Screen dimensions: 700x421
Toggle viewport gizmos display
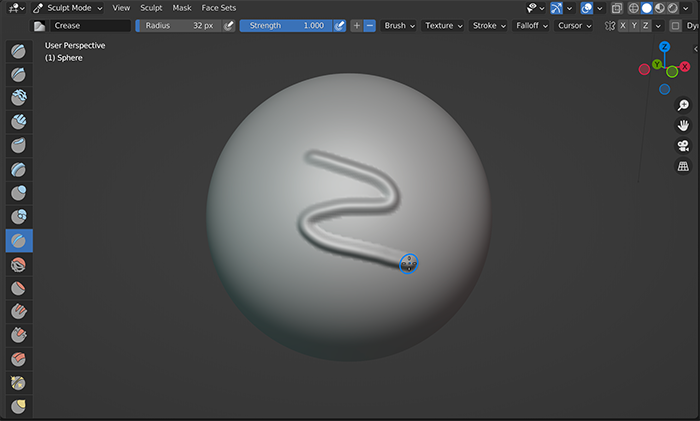(x=556, y=8)
